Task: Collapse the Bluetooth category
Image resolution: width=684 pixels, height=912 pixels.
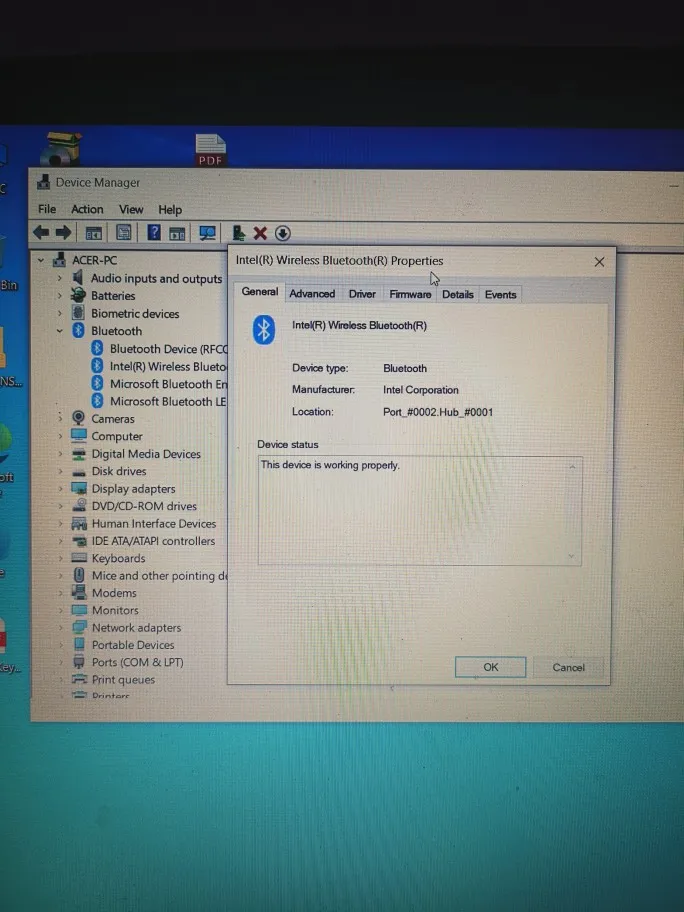Action: point(59,330)
